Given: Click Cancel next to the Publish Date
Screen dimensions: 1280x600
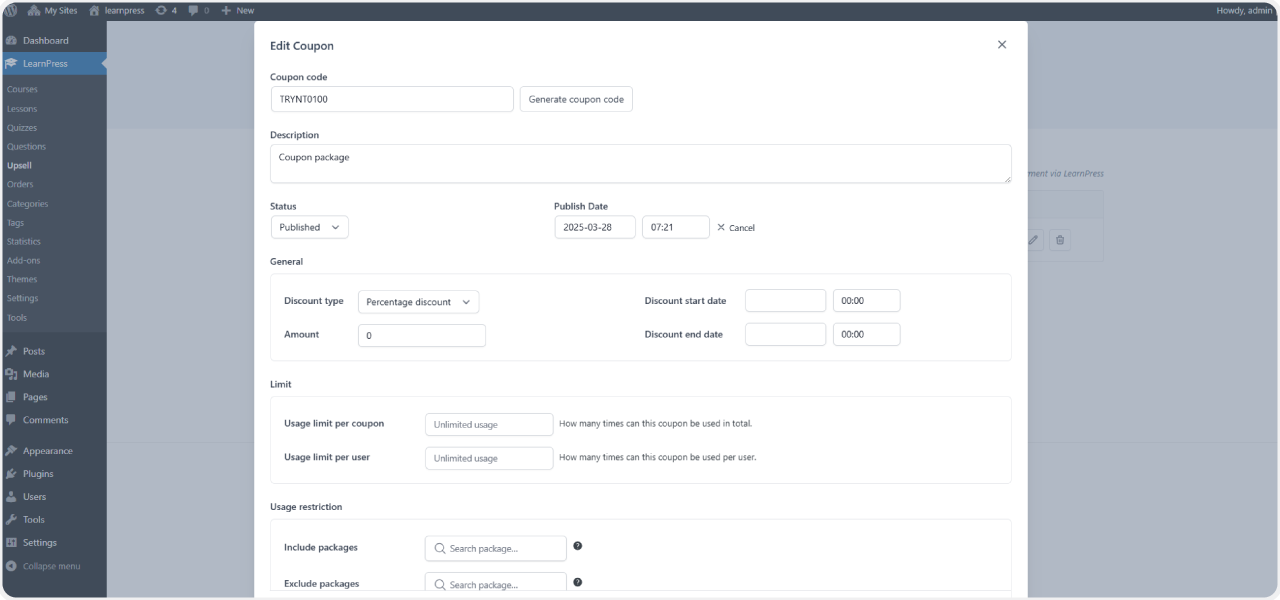Looking at the screenshot, I should [x=735, y=227].
